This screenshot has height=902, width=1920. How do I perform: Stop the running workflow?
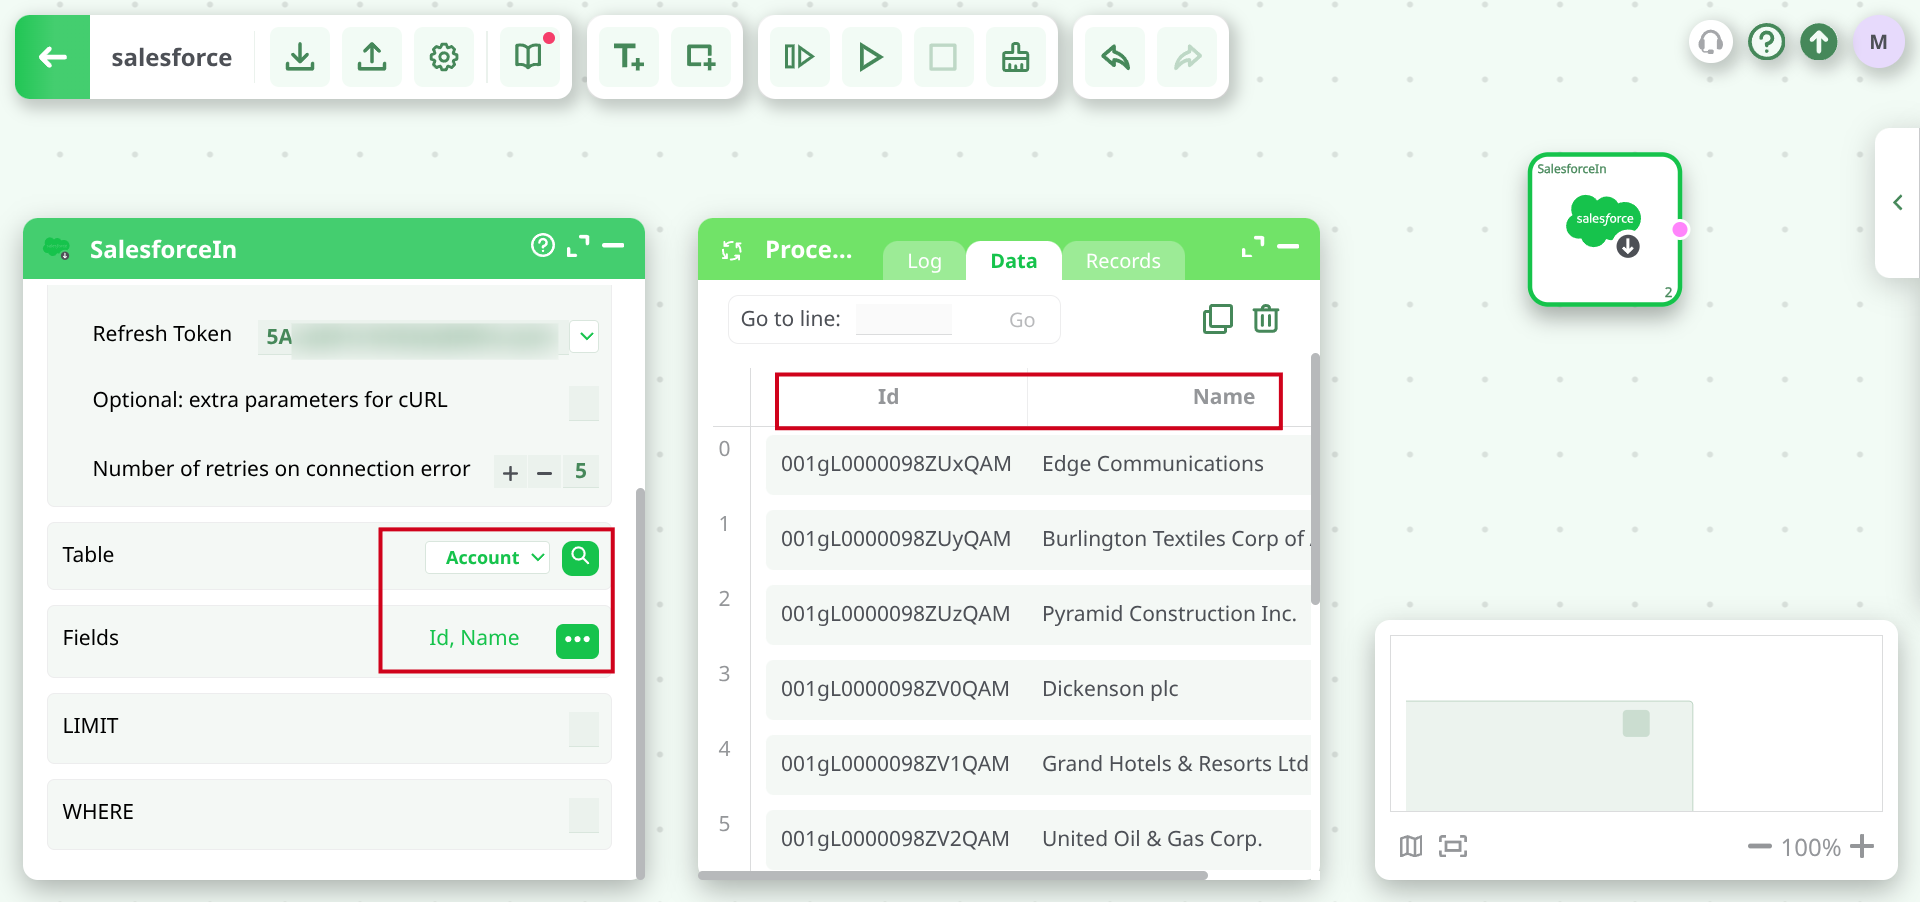coord(943,57)
